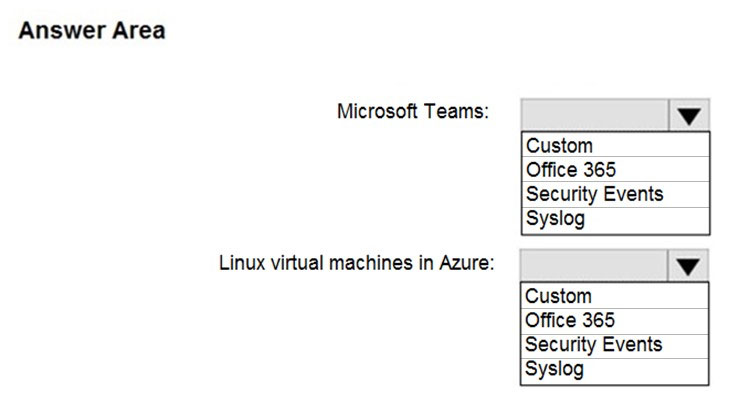
Task: Select Custom under Linux virtual machines
Action: pos(615,296)
